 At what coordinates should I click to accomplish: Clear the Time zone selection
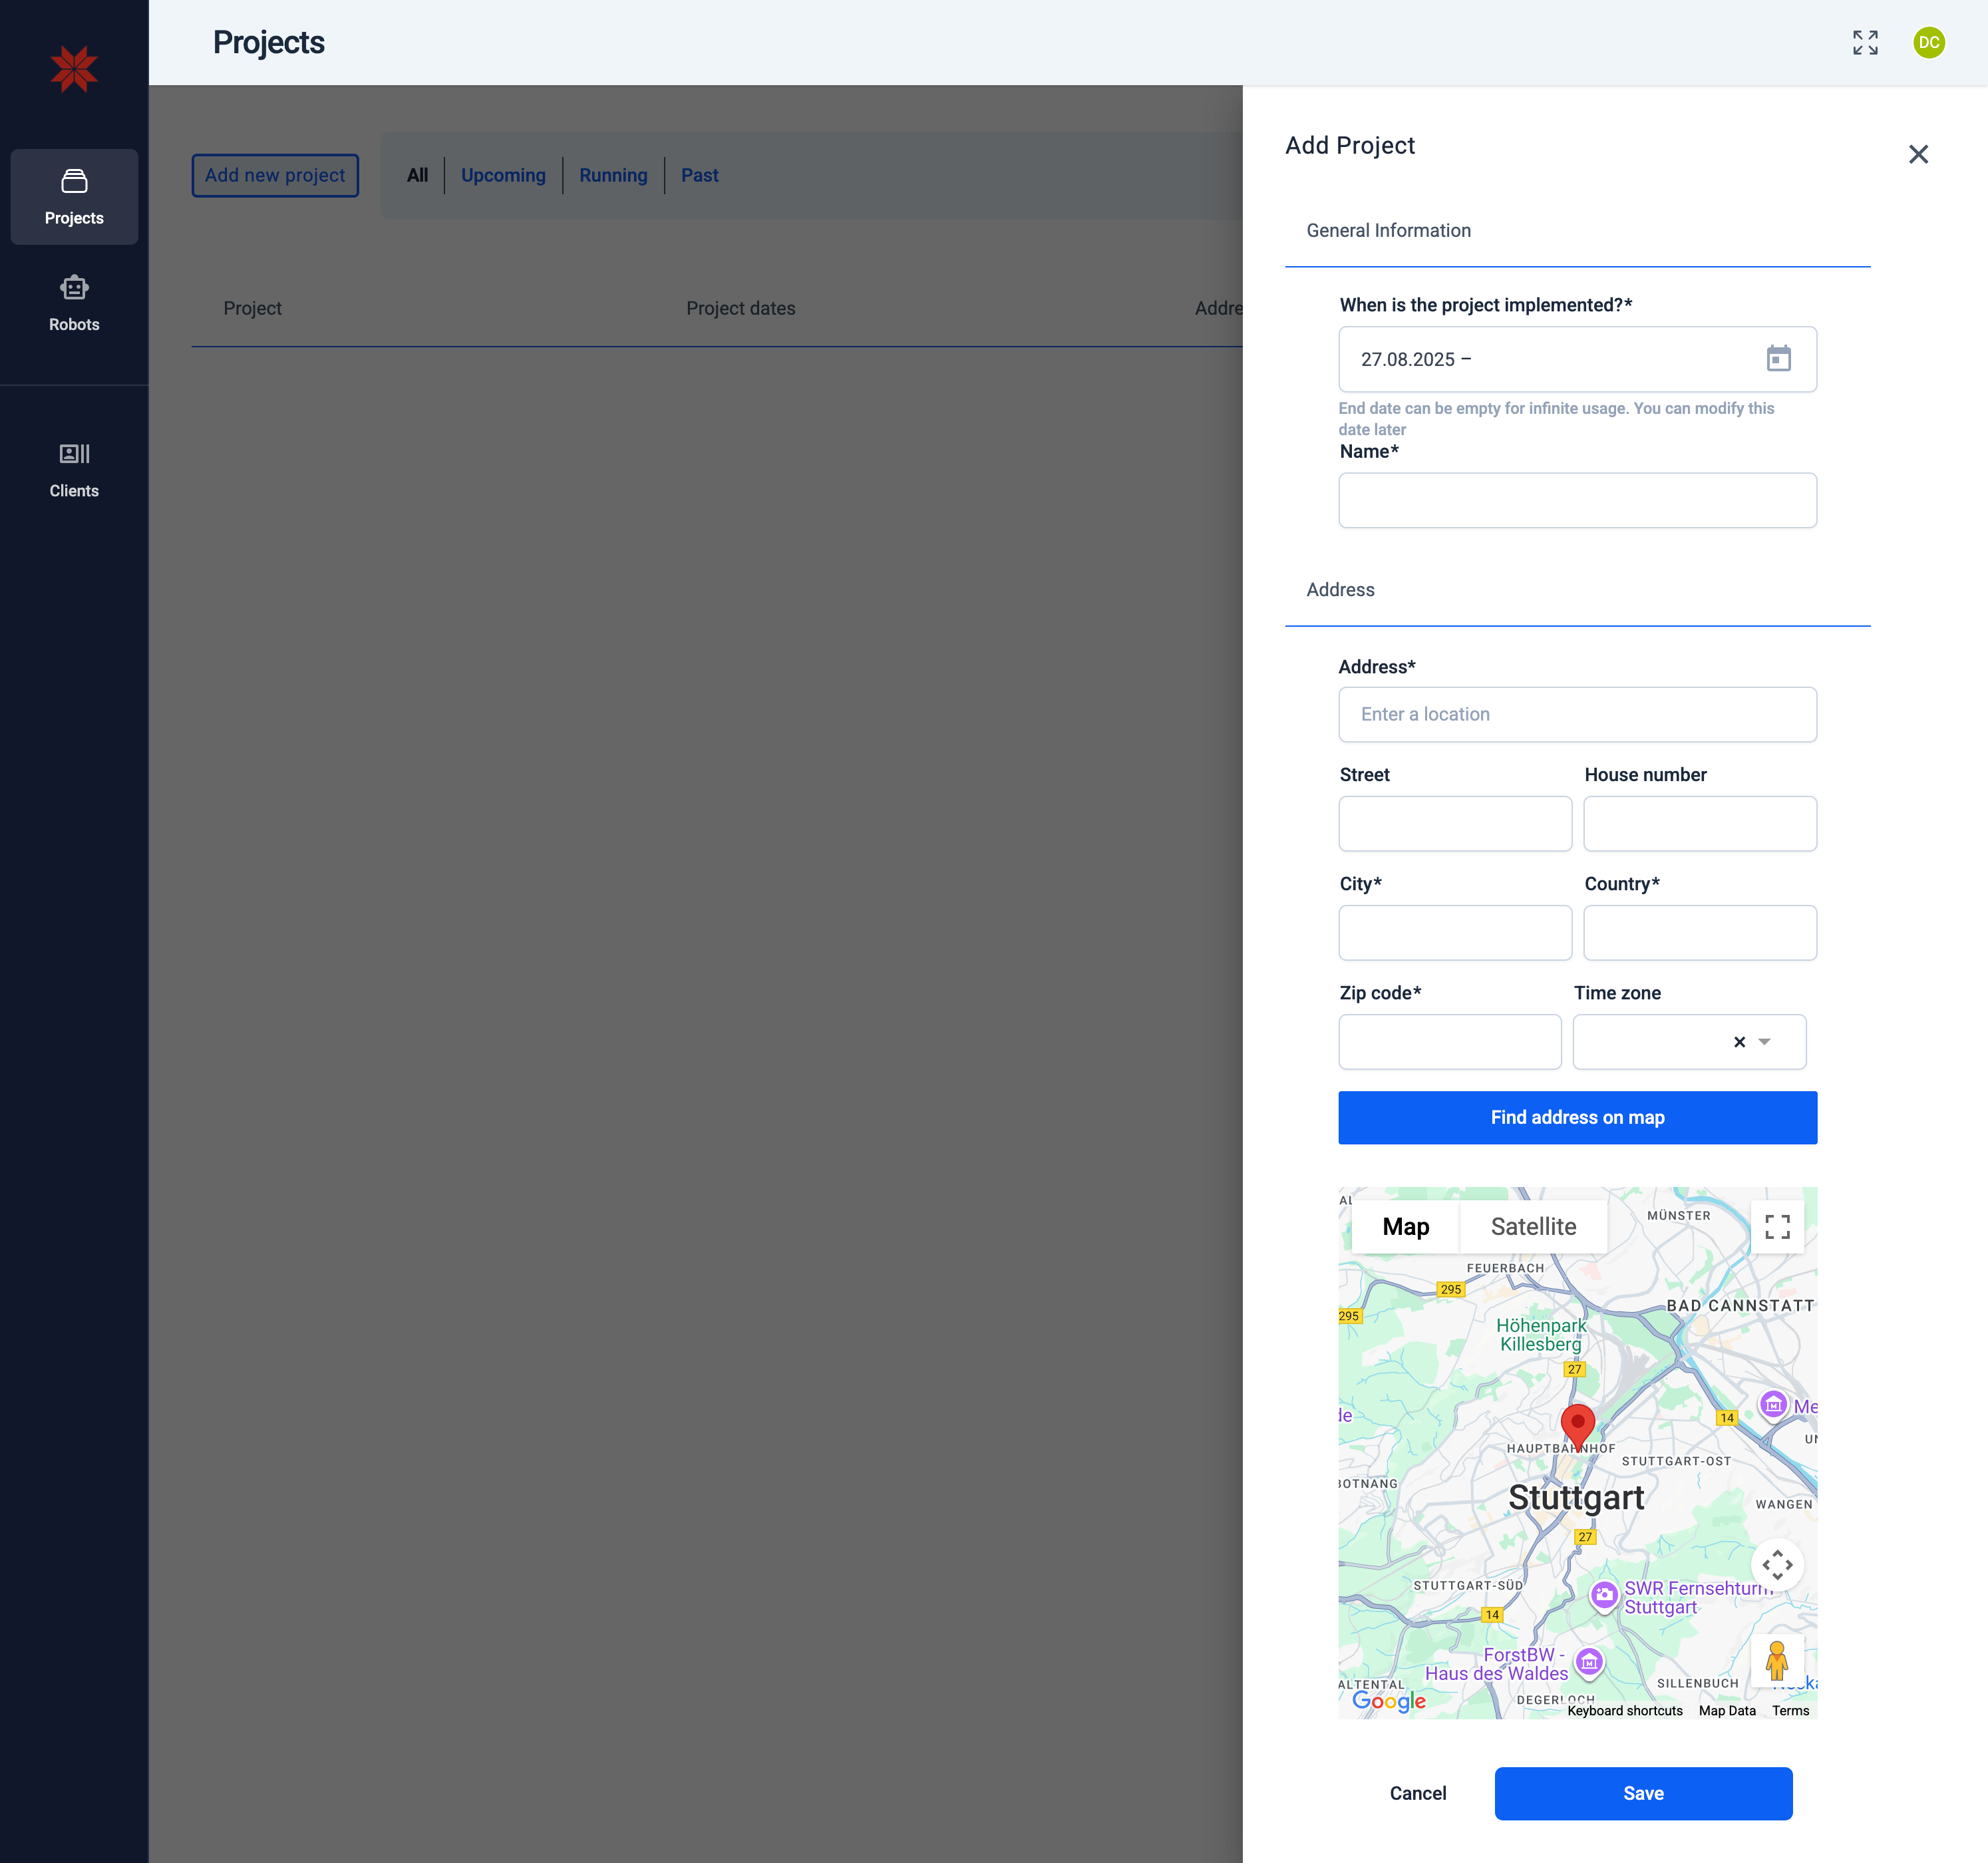pyautogui.click(x=1738, y=1041)
